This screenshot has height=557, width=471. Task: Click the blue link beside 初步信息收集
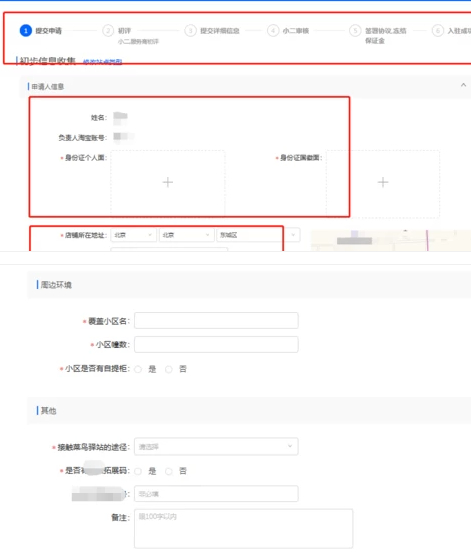[x=103, y=61]
